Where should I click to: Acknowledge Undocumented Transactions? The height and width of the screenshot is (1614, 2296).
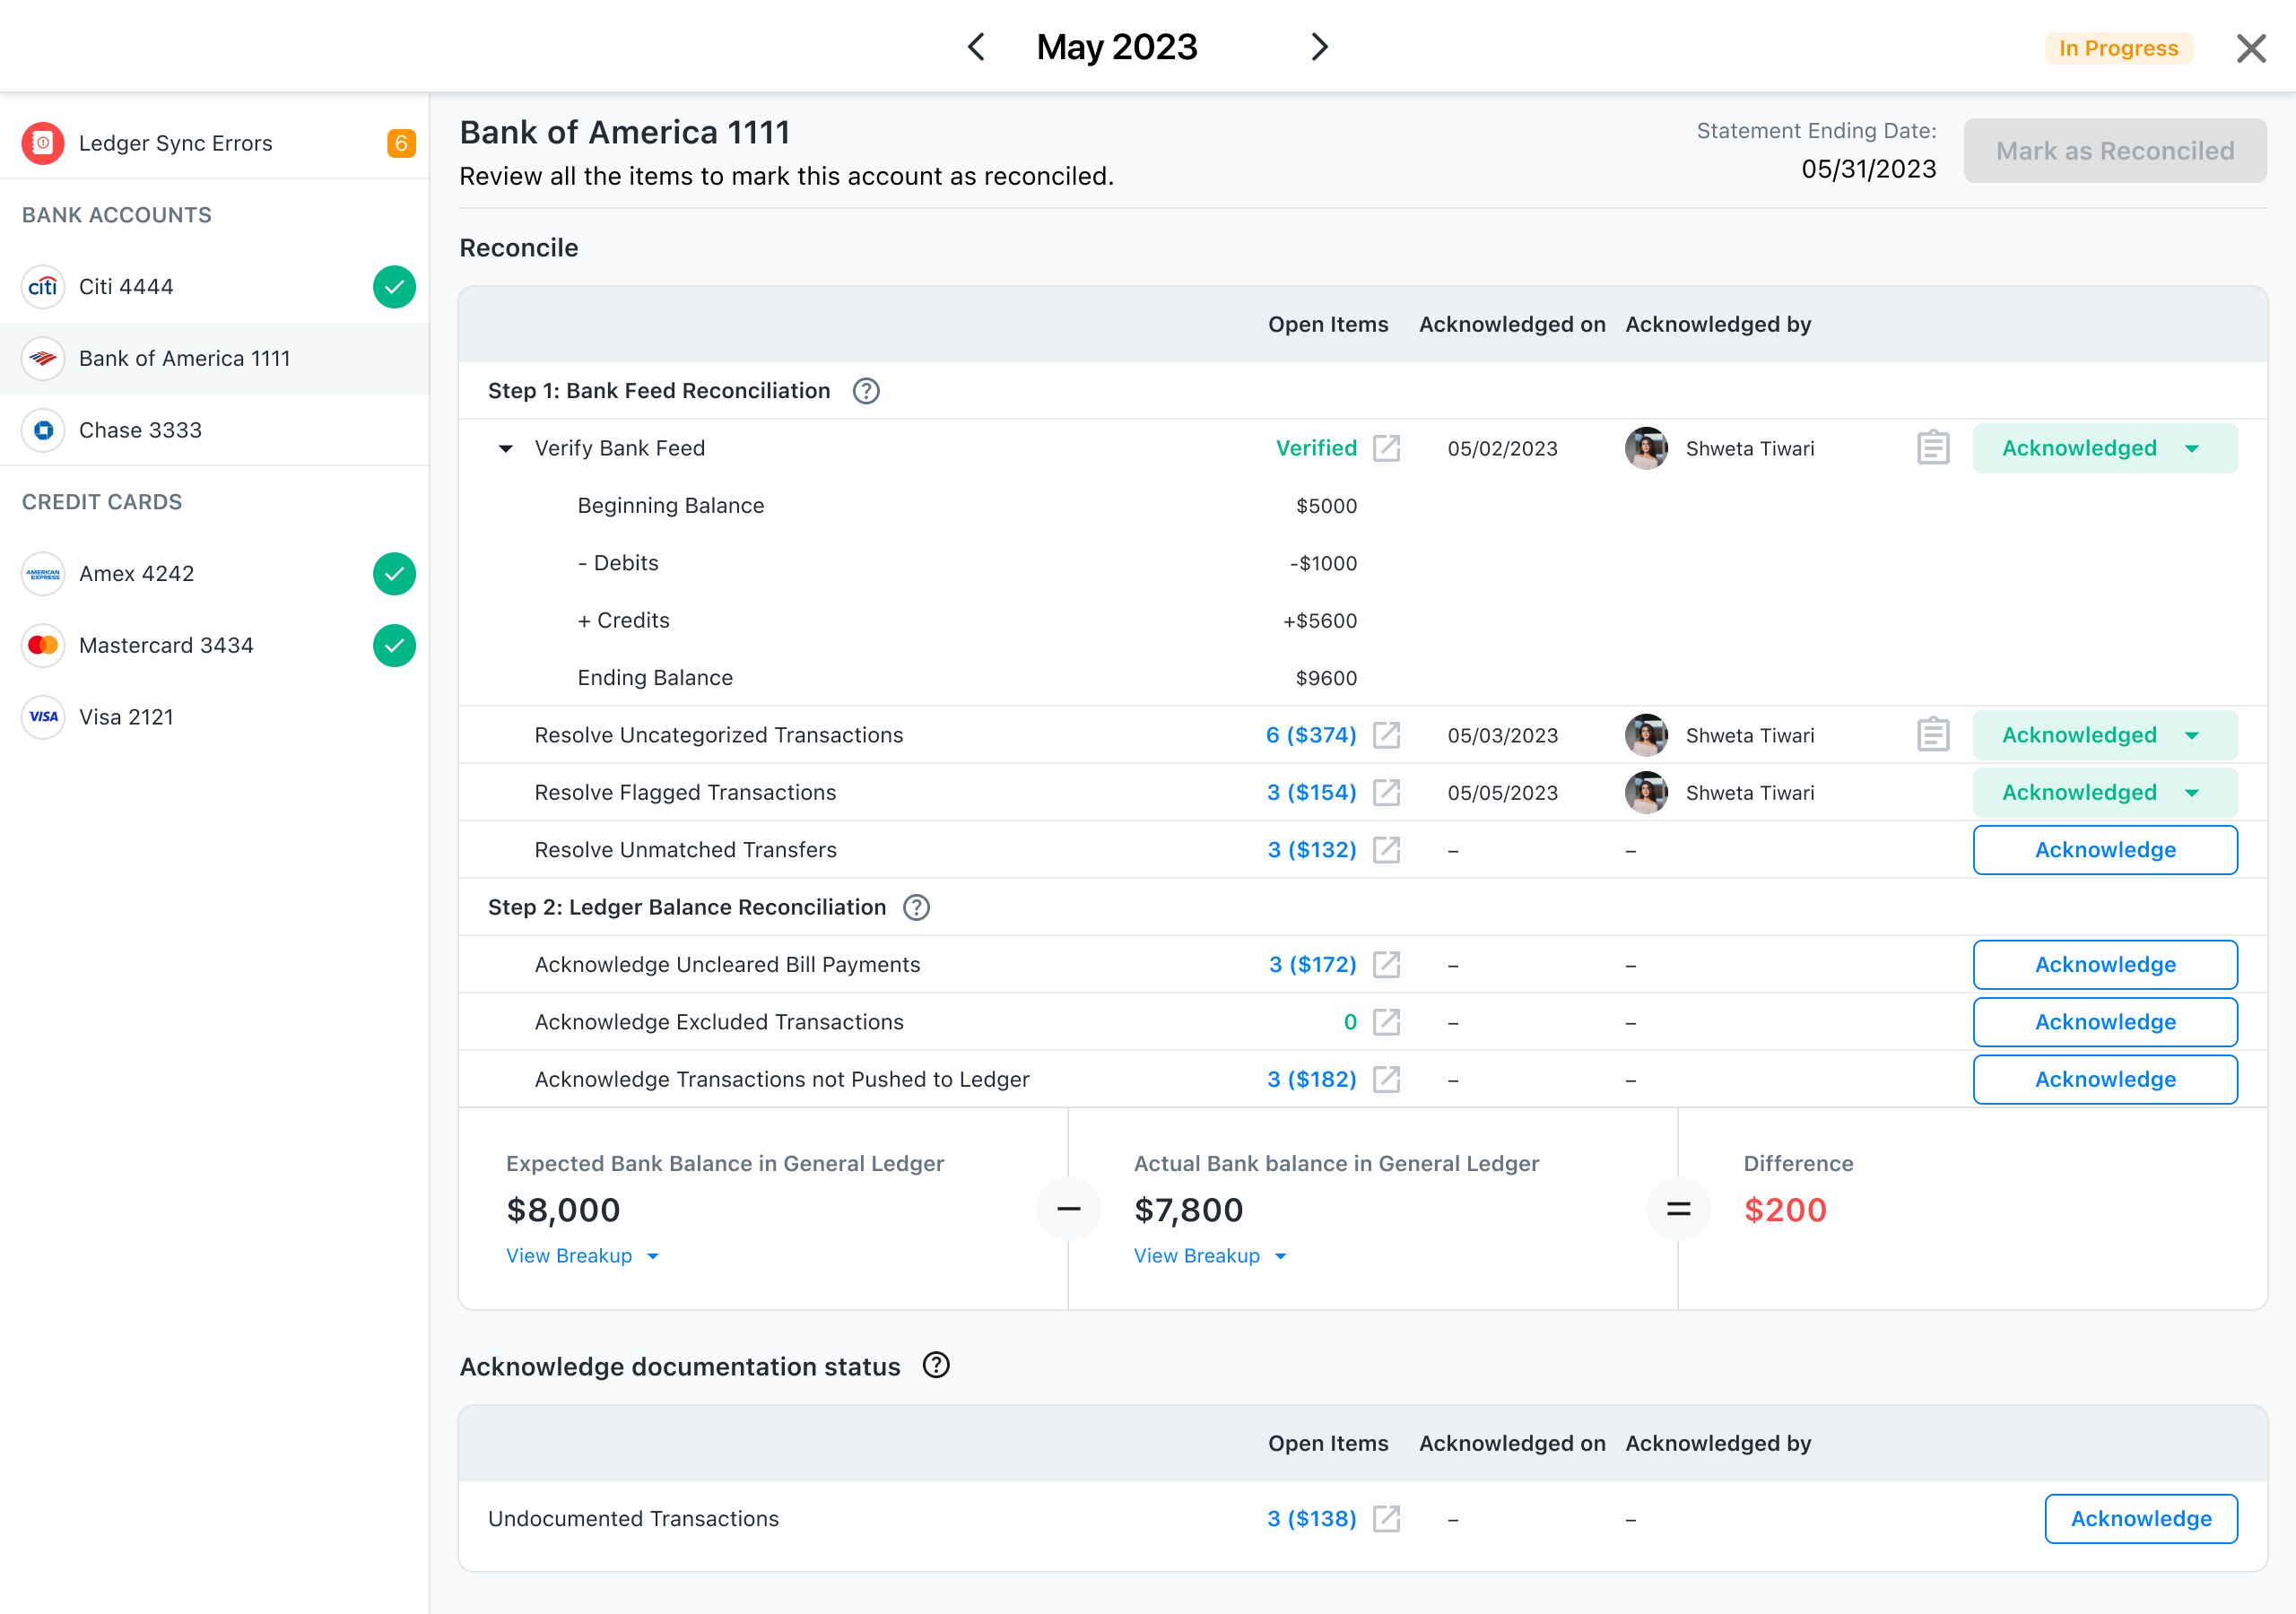pyautogui.click(x=2140, y=1518)
